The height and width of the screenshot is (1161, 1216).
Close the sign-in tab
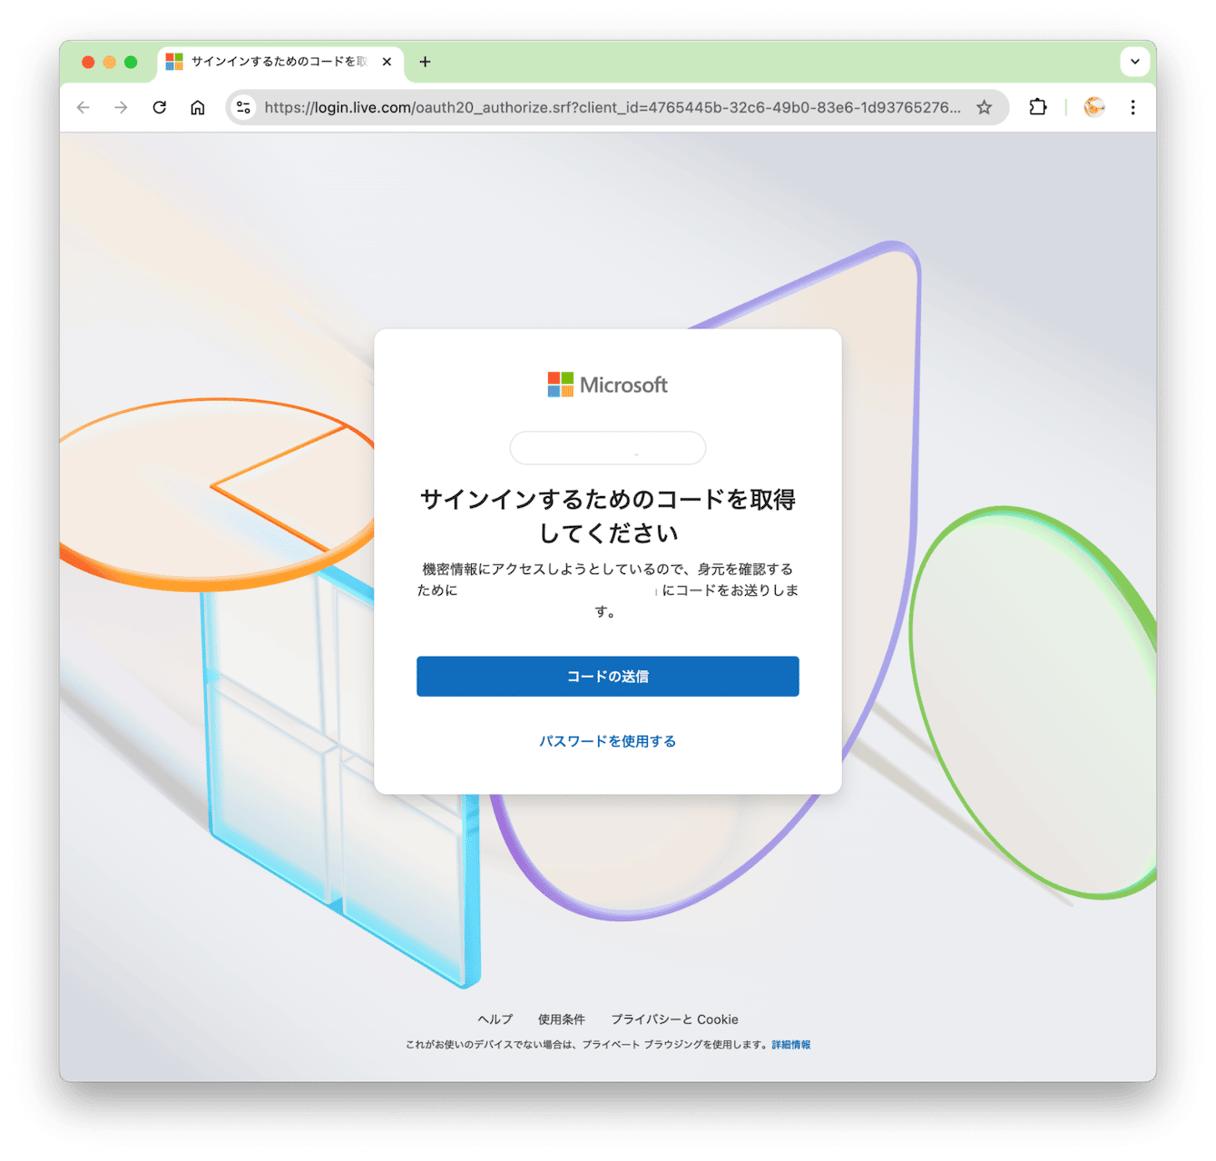pyautogui.click(x=387, y=62)
